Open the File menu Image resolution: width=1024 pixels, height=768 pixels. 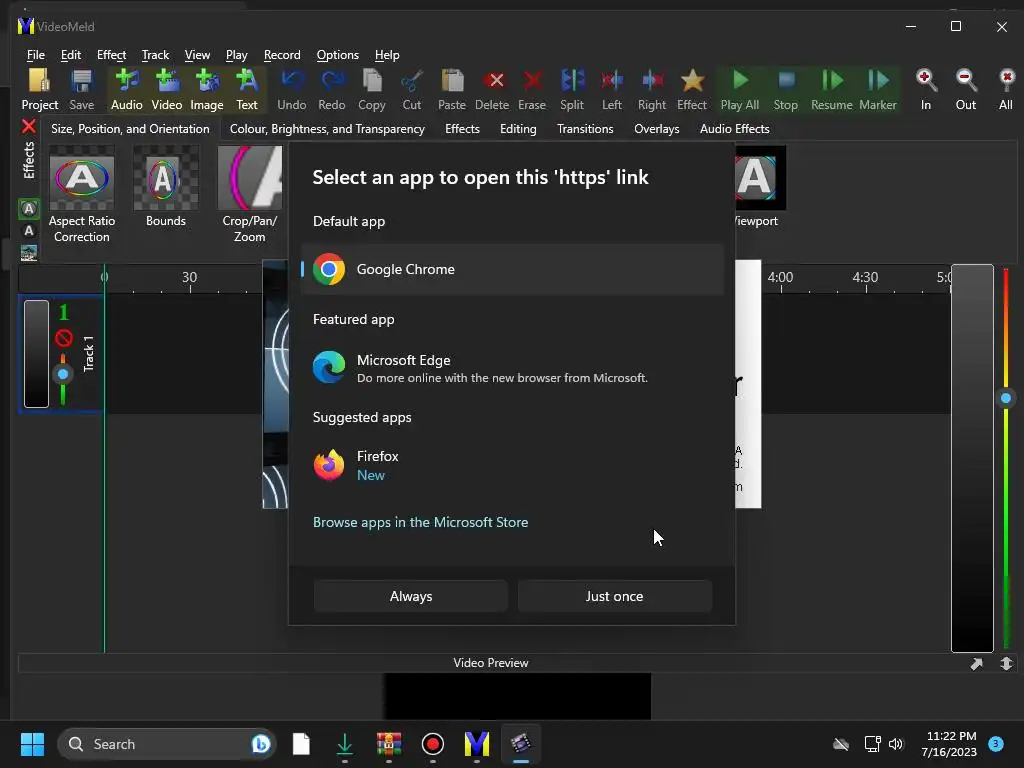(x=36, y=55)
